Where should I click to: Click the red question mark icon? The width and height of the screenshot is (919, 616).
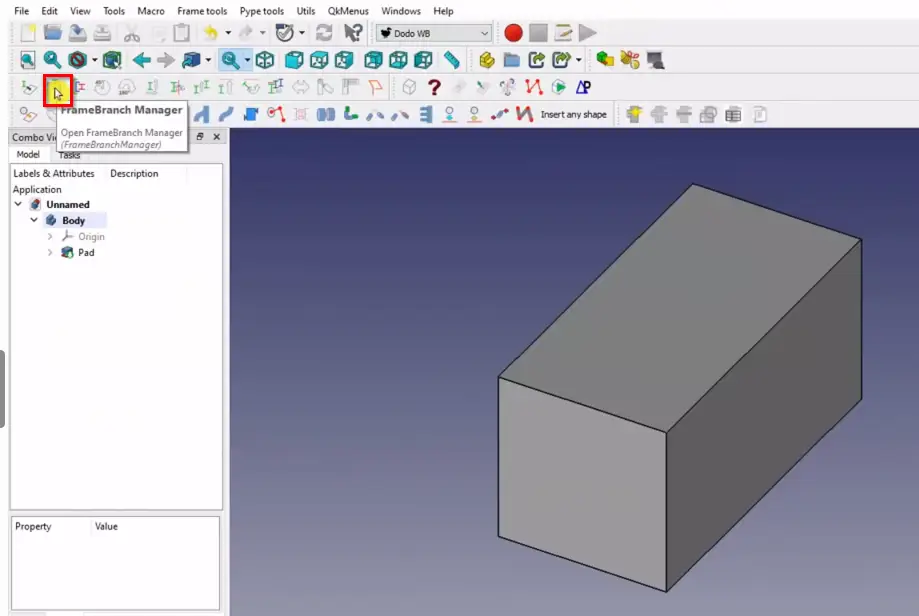(434, 88)
